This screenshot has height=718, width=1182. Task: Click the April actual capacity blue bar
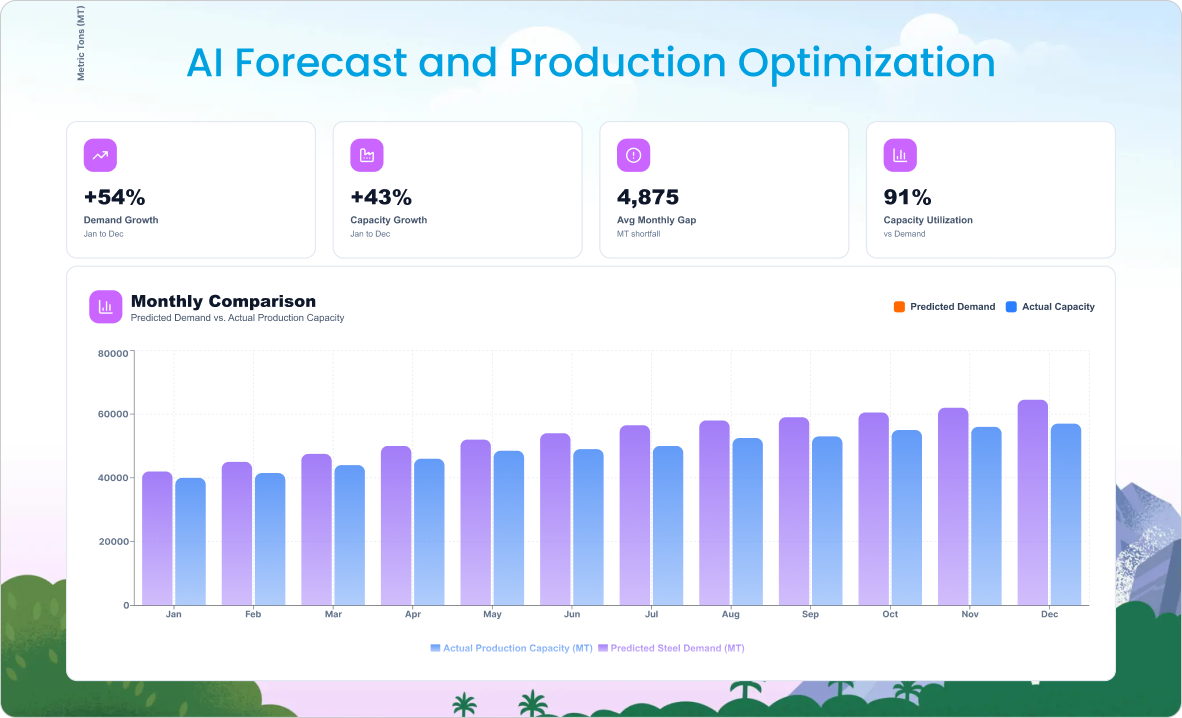click(429, 531)
